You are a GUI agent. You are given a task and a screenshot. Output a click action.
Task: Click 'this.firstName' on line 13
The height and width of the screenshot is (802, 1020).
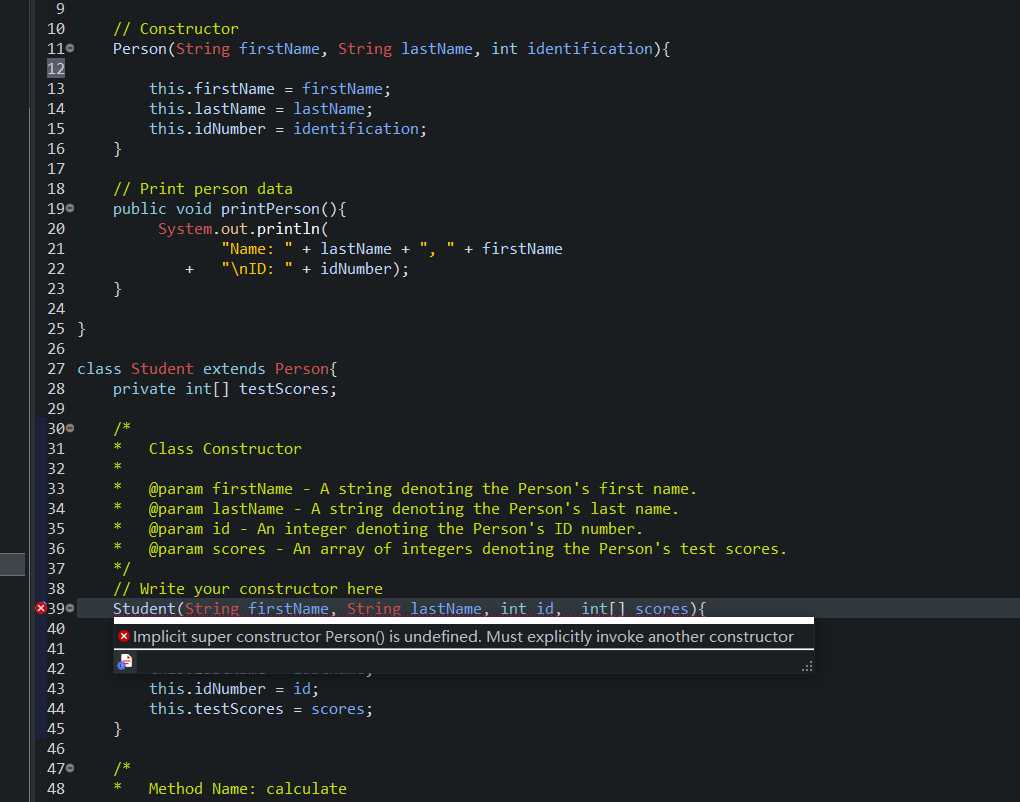pos(211,88)
